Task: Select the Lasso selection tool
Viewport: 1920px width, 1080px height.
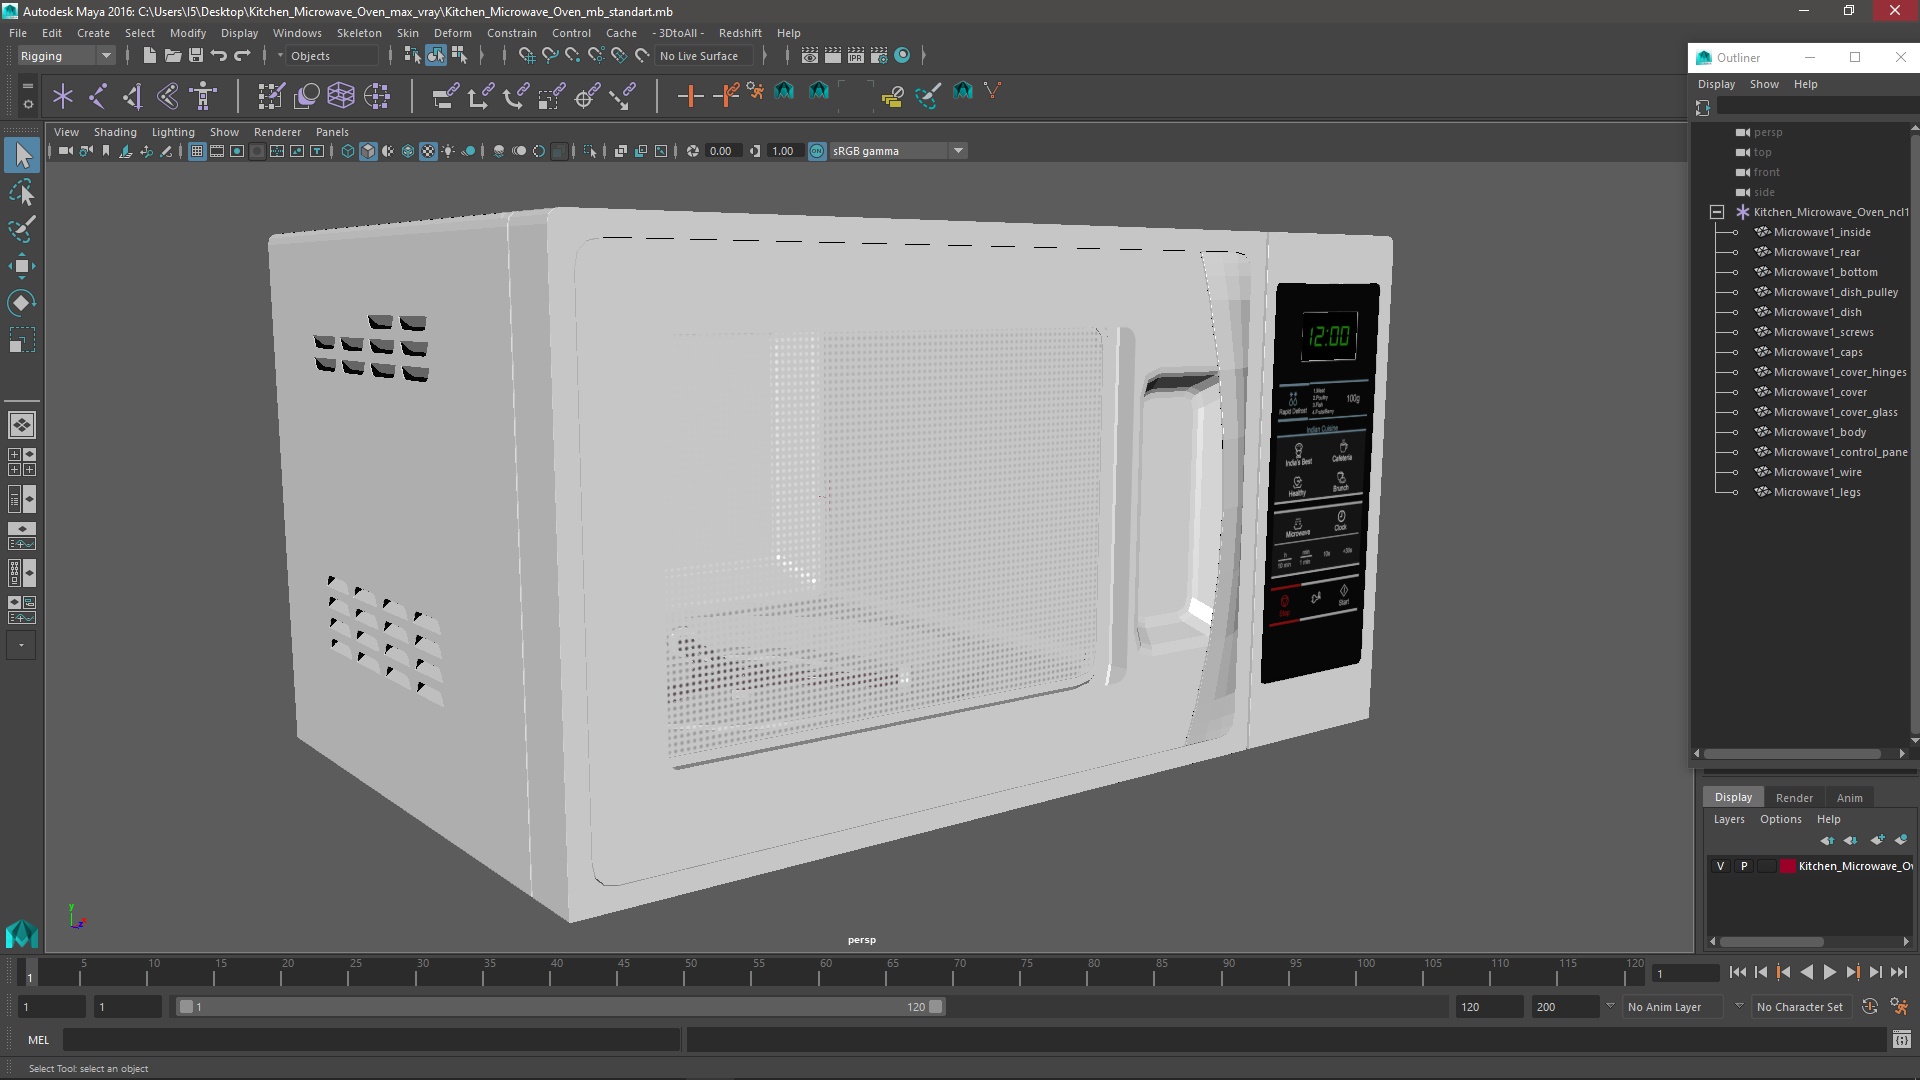Action: pyautogui.click(x=21, y=192)
